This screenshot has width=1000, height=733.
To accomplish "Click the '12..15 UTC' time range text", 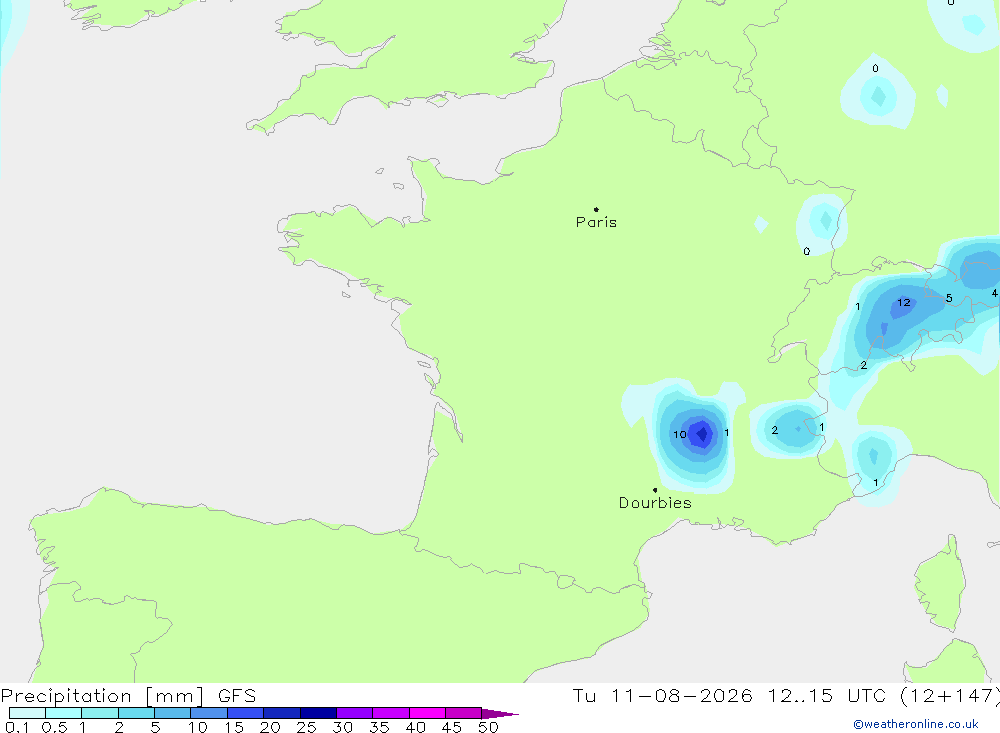I will pyautogui.click(x=827, y=696).
